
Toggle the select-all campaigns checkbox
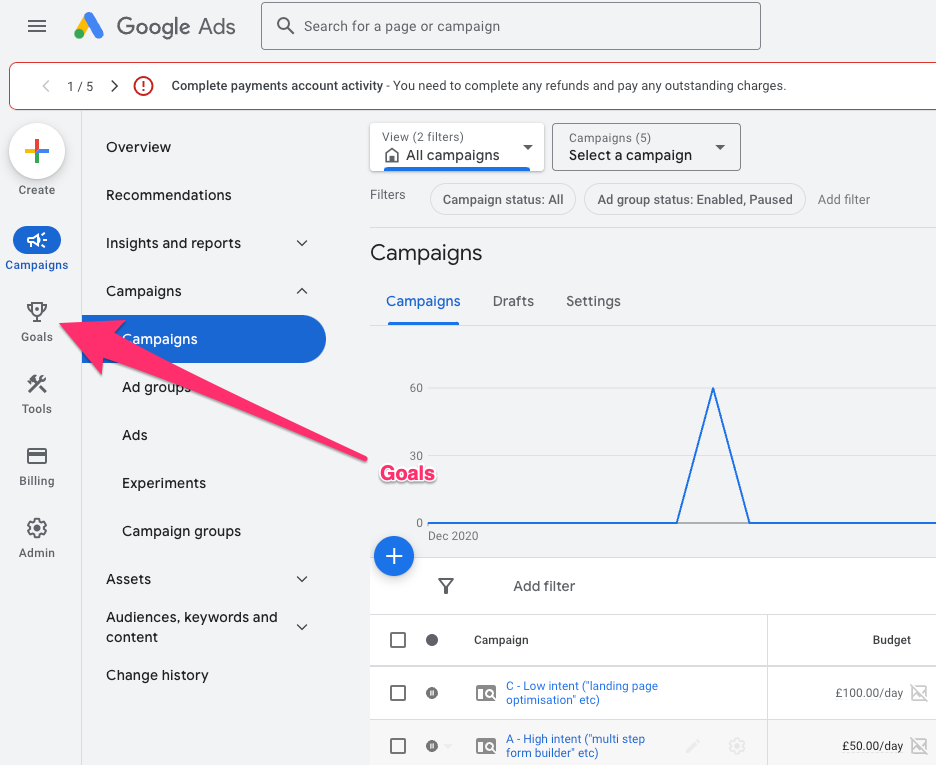pyautogui.click(x=398, y=640)
